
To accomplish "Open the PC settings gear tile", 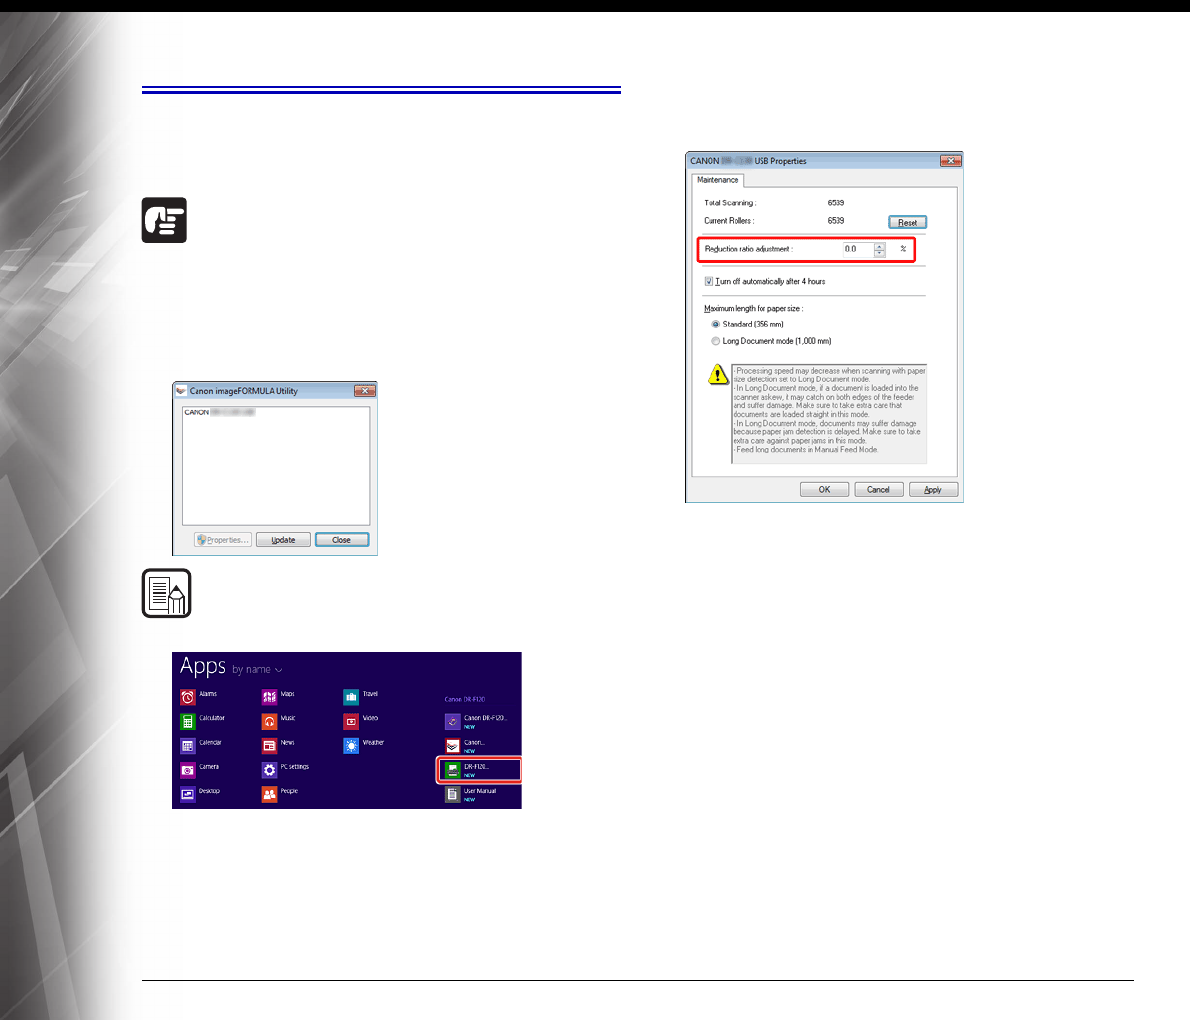I will 269,770.
